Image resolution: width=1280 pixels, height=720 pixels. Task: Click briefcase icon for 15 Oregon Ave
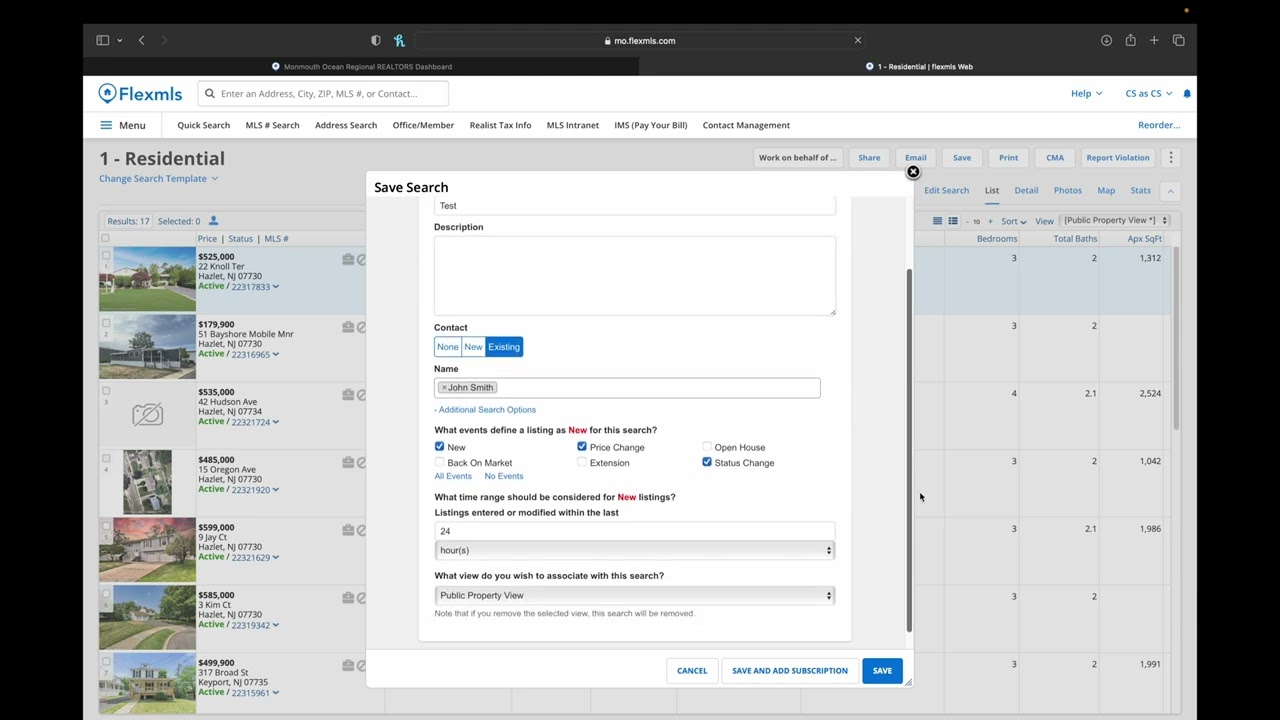pyautogui.click(x=348, y=462)
